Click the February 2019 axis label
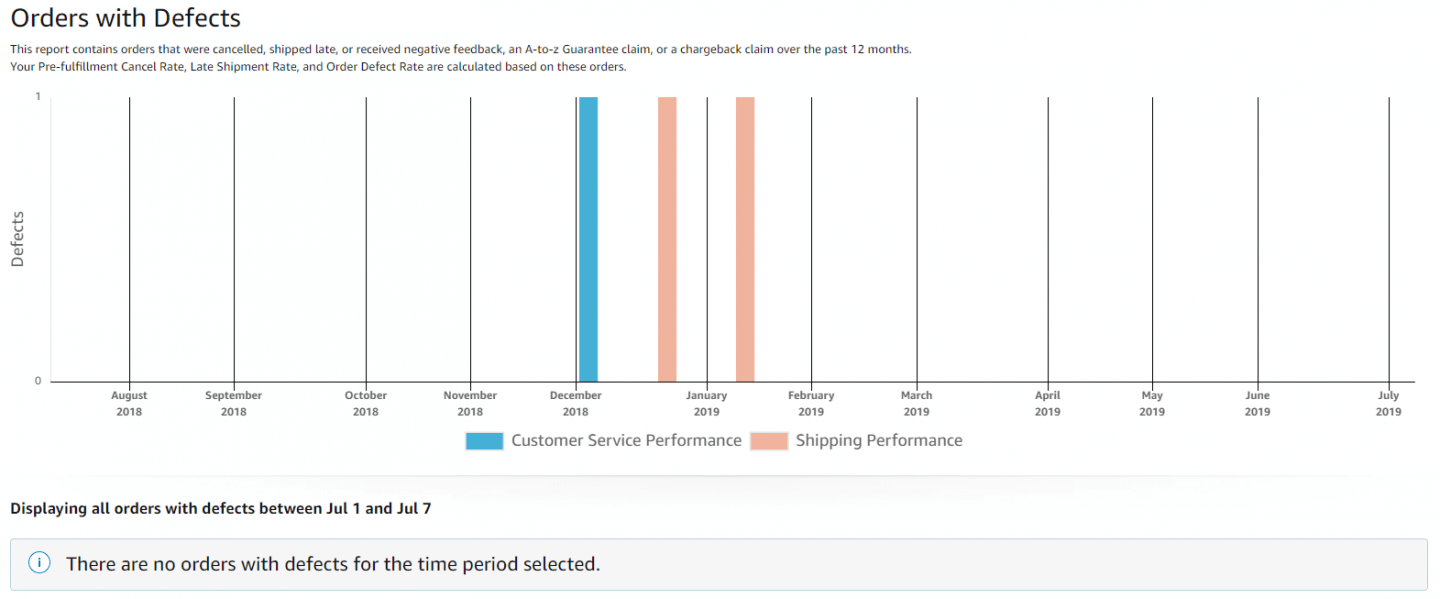The width and height of the screenshot is (1440, 599). 811,403
